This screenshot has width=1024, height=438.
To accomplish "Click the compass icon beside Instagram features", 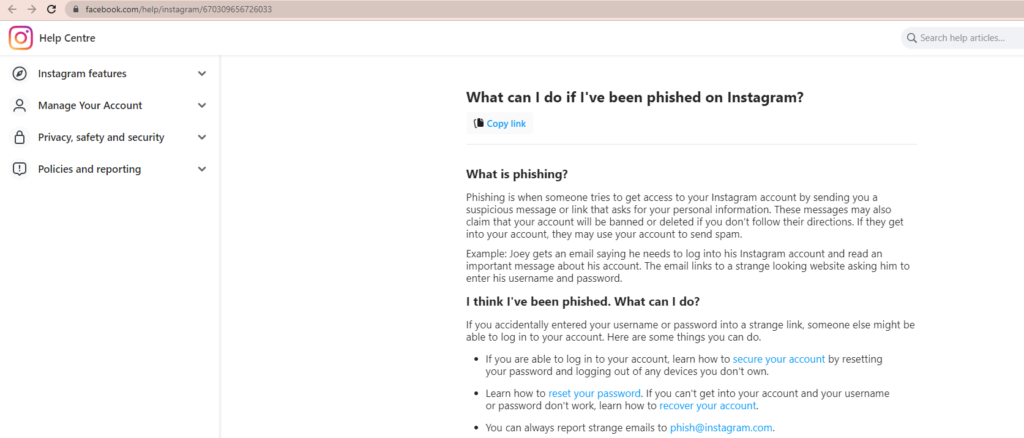I will [20, 74].
